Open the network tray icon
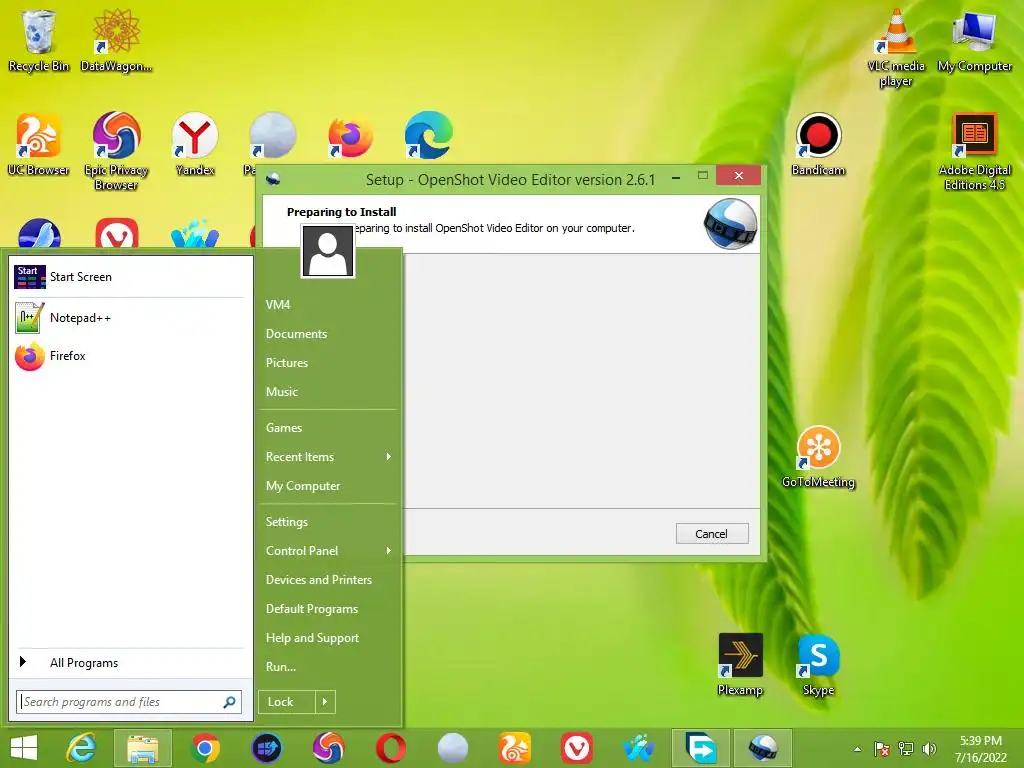This screenshot has width=1024, height=768. point(906,749)
